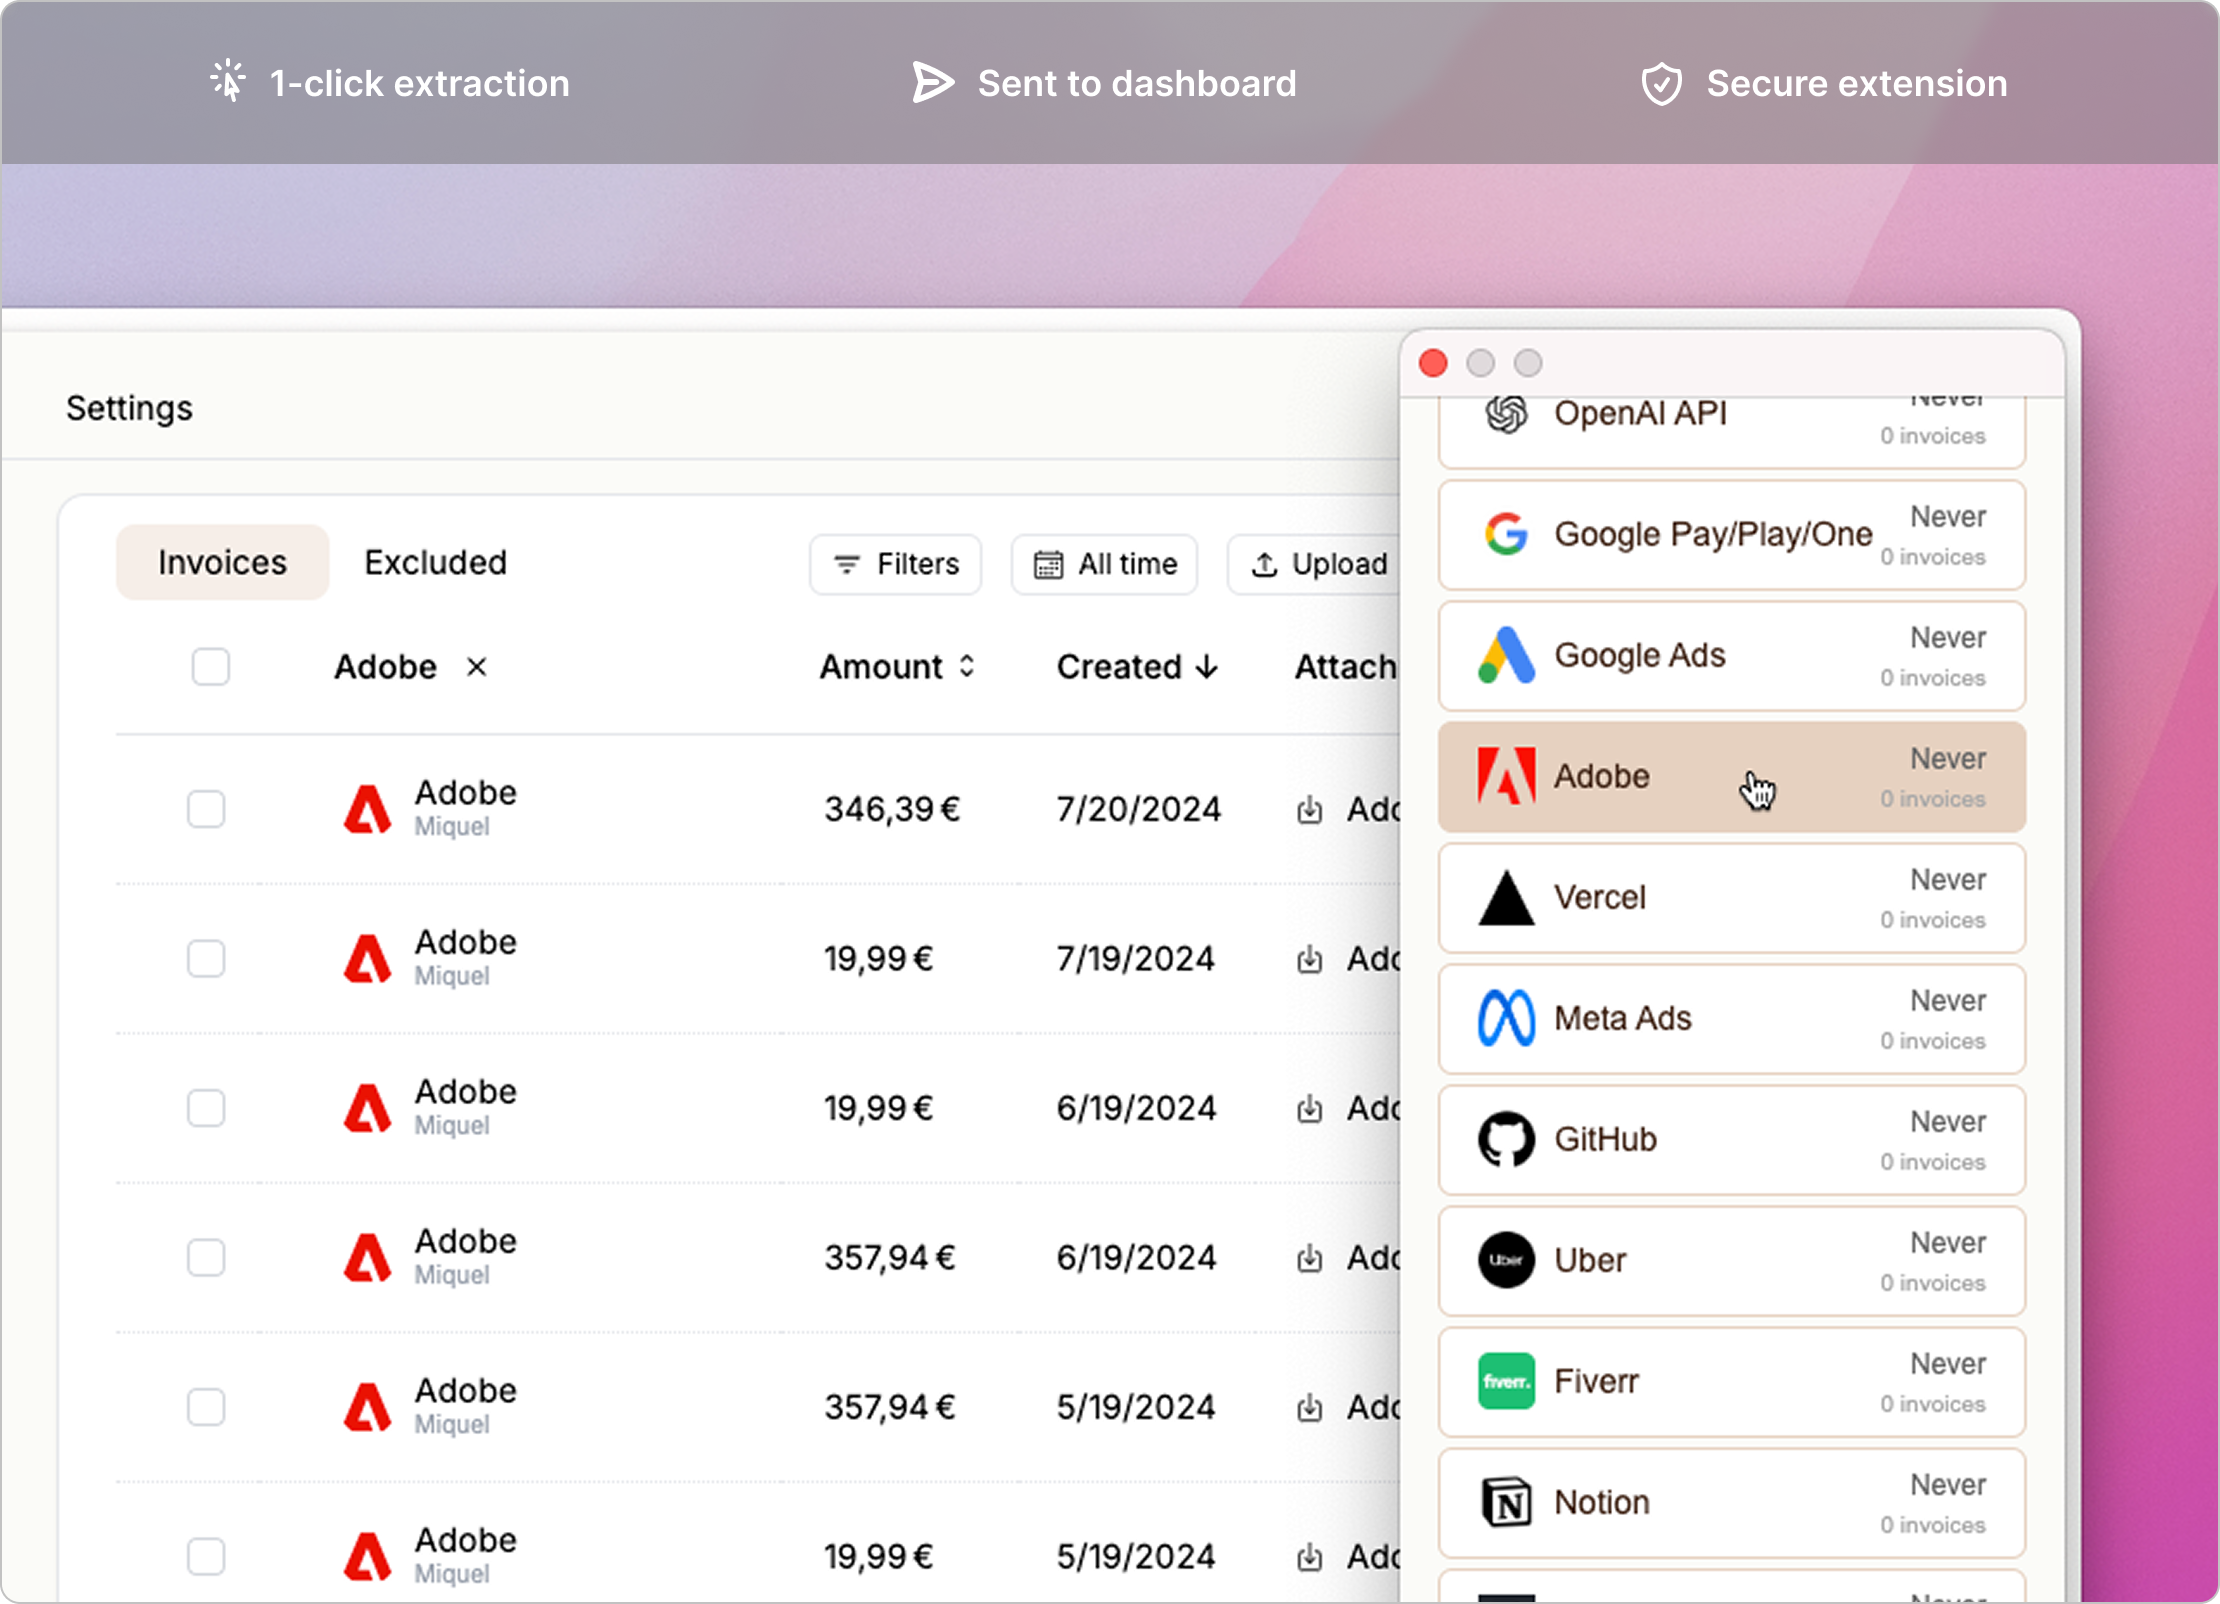
Task: Check the select-all checkbox in the table header
Action: click(210, 666)
